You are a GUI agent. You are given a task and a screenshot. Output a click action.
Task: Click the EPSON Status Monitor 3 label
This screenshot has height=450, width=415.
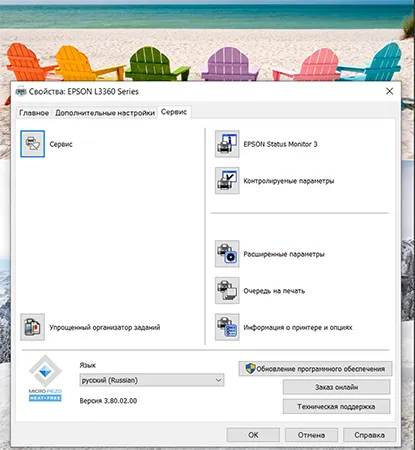[x=280, y=144]
